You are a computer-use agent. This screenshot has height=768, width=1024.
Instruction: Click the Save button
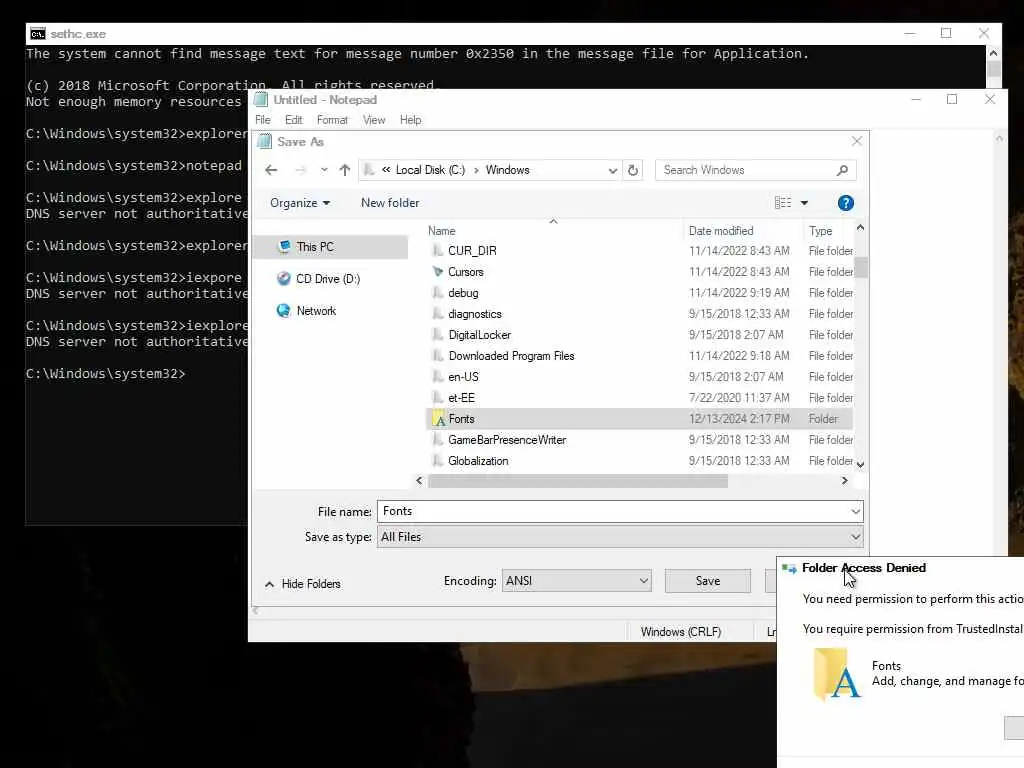708,581
